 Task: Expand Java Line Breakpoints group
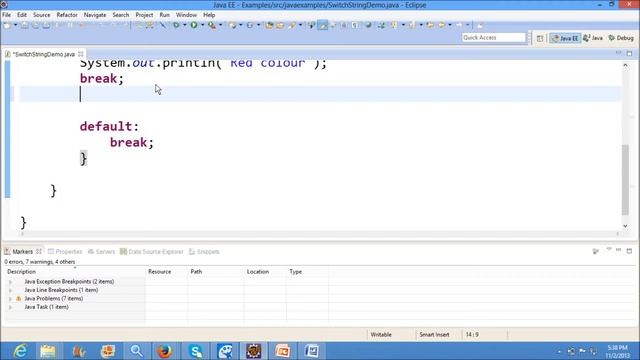click(x=10, y=290)
